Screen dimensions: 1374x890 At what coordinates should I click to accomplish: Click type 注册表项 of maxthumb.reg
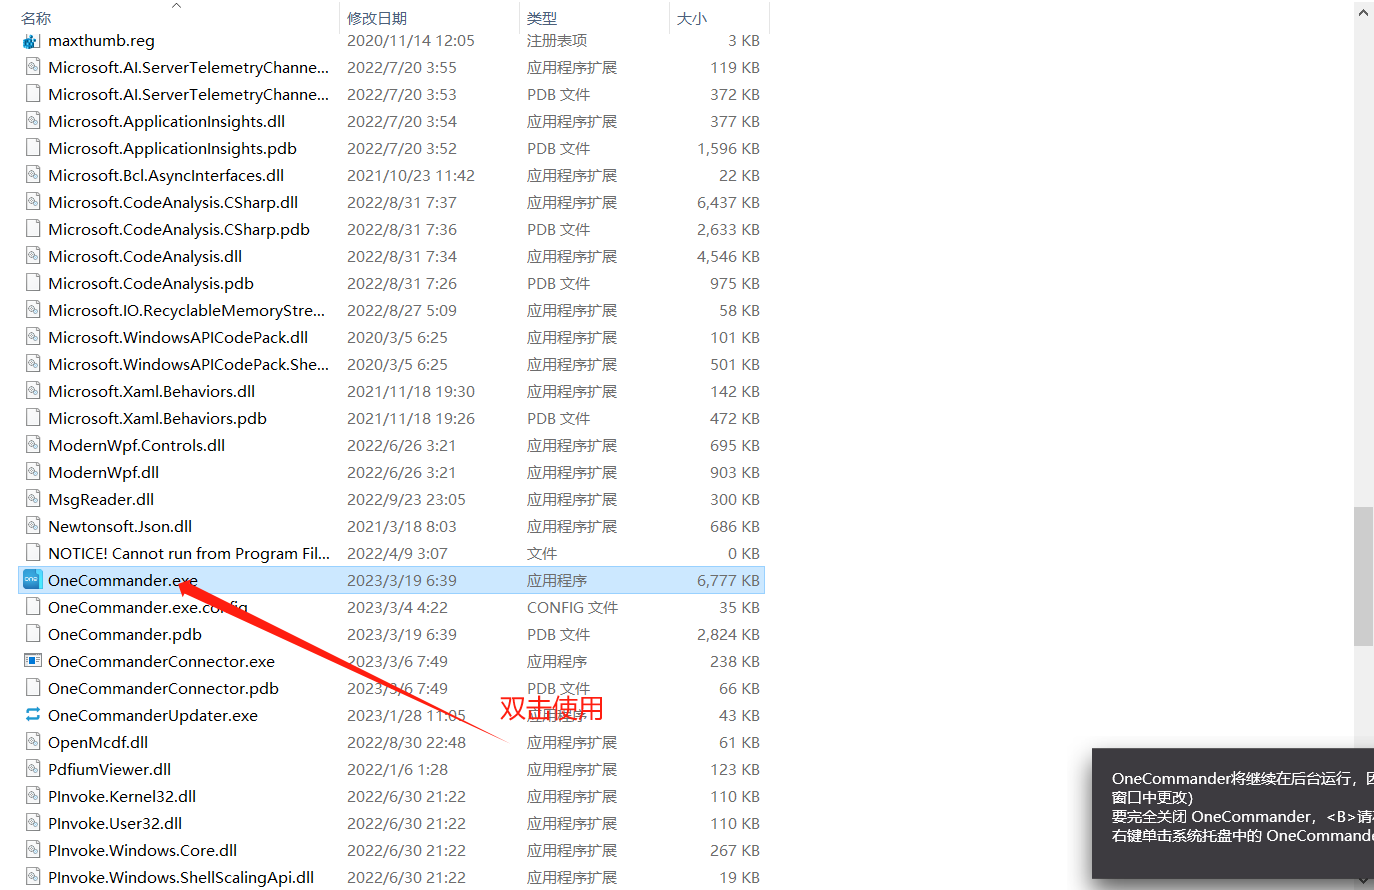pyautogui.click(x=557, y=40)
